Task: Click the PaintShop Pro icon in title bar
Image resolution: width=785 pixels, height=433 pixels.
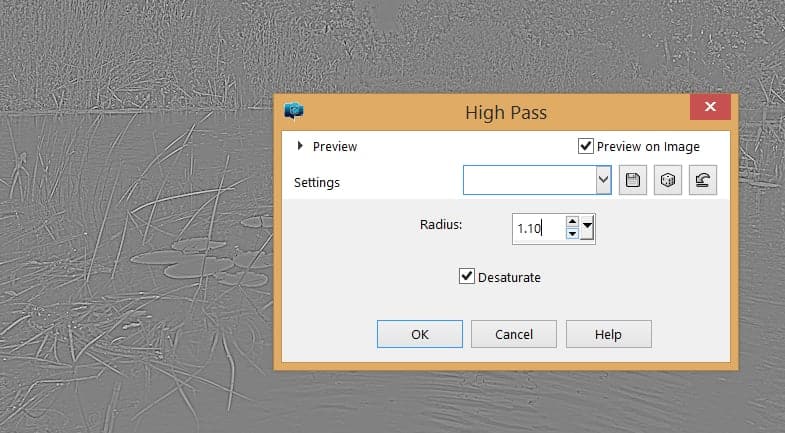Action: [x=294, y=111]
